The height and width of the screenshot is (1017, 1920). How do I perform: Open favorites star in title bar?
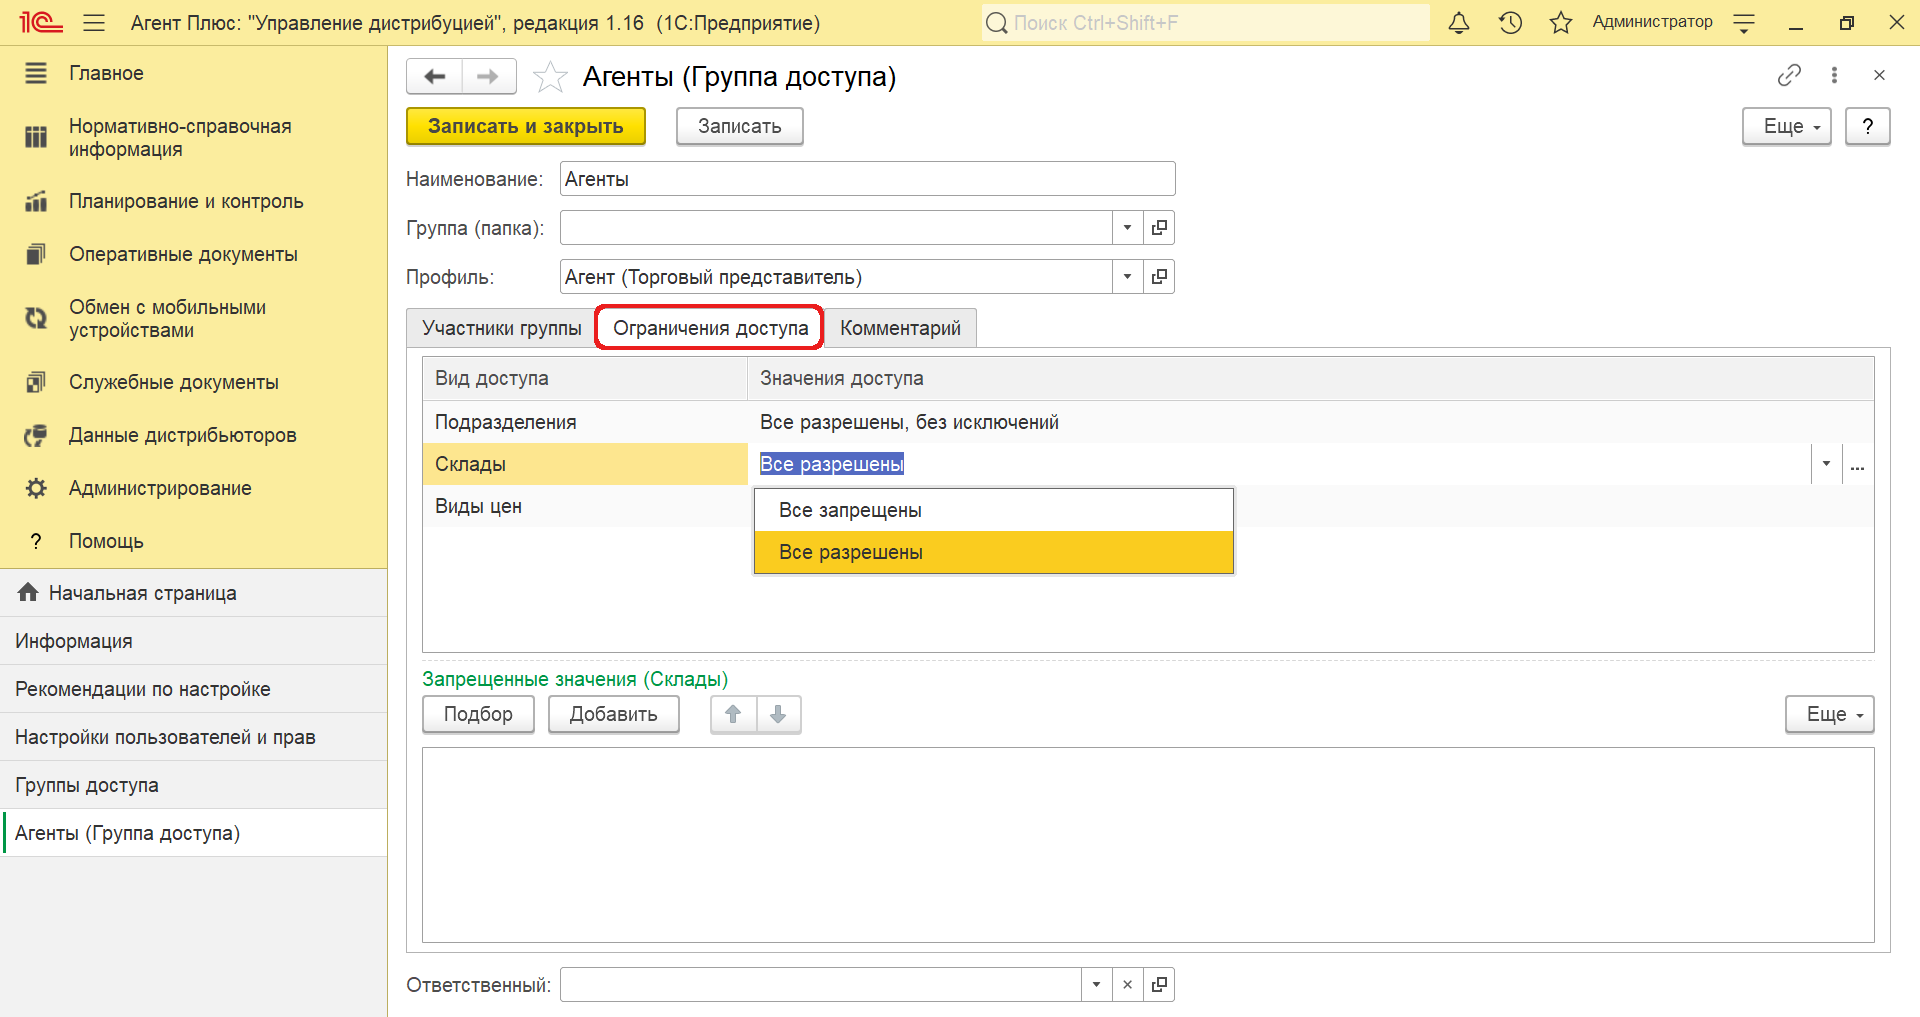(1561, 22)
